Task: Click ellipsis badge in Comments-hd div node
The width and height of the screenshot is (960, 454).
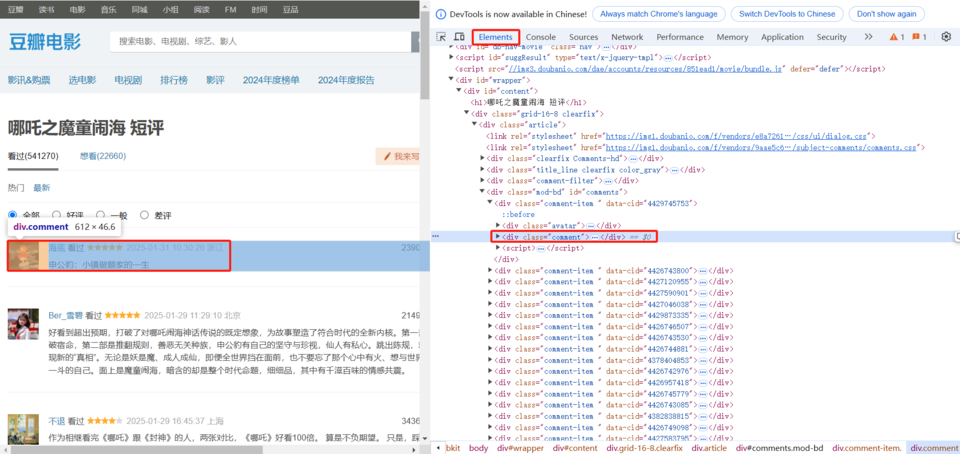Action: [633, 158]
